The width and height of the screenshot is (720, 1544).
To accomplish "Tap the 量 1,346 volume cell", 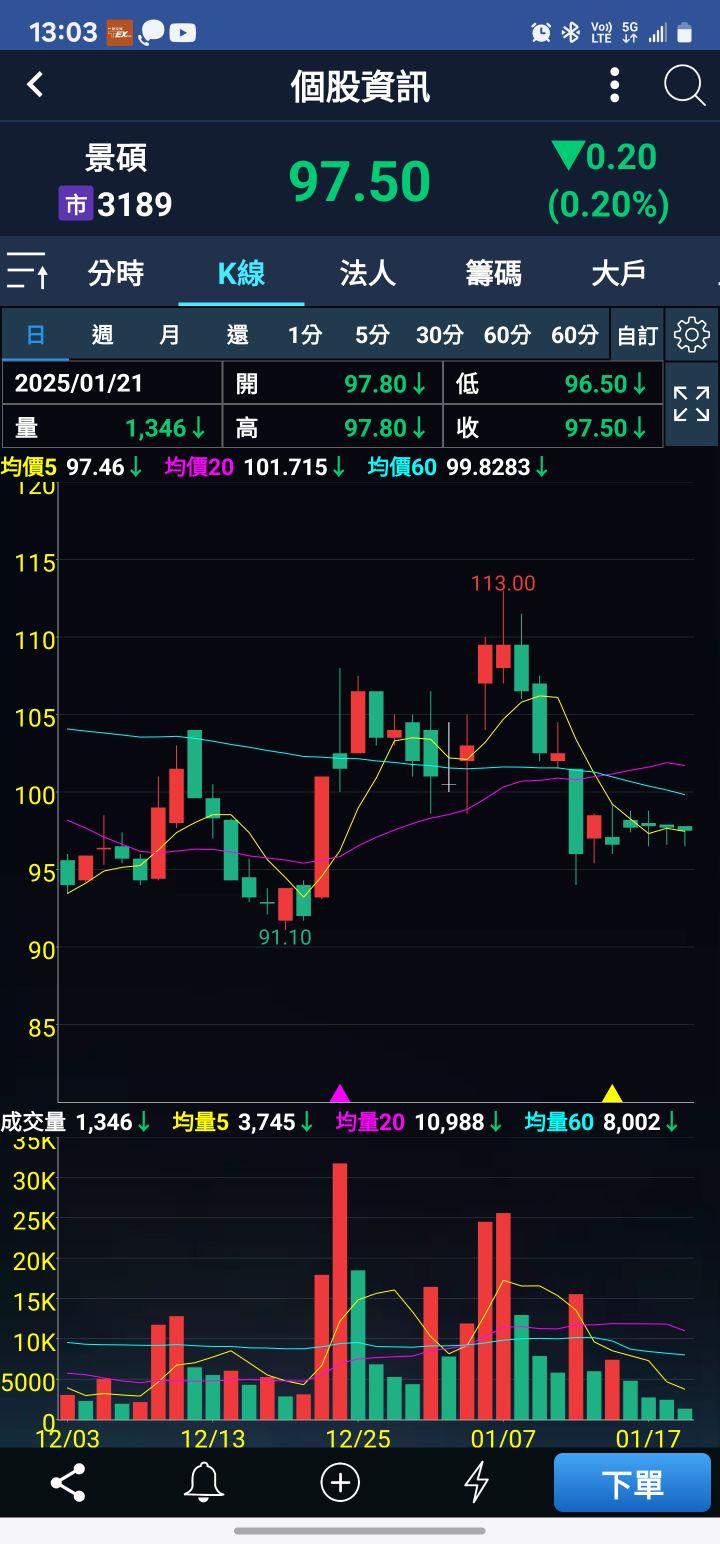I will pos(112,427).
